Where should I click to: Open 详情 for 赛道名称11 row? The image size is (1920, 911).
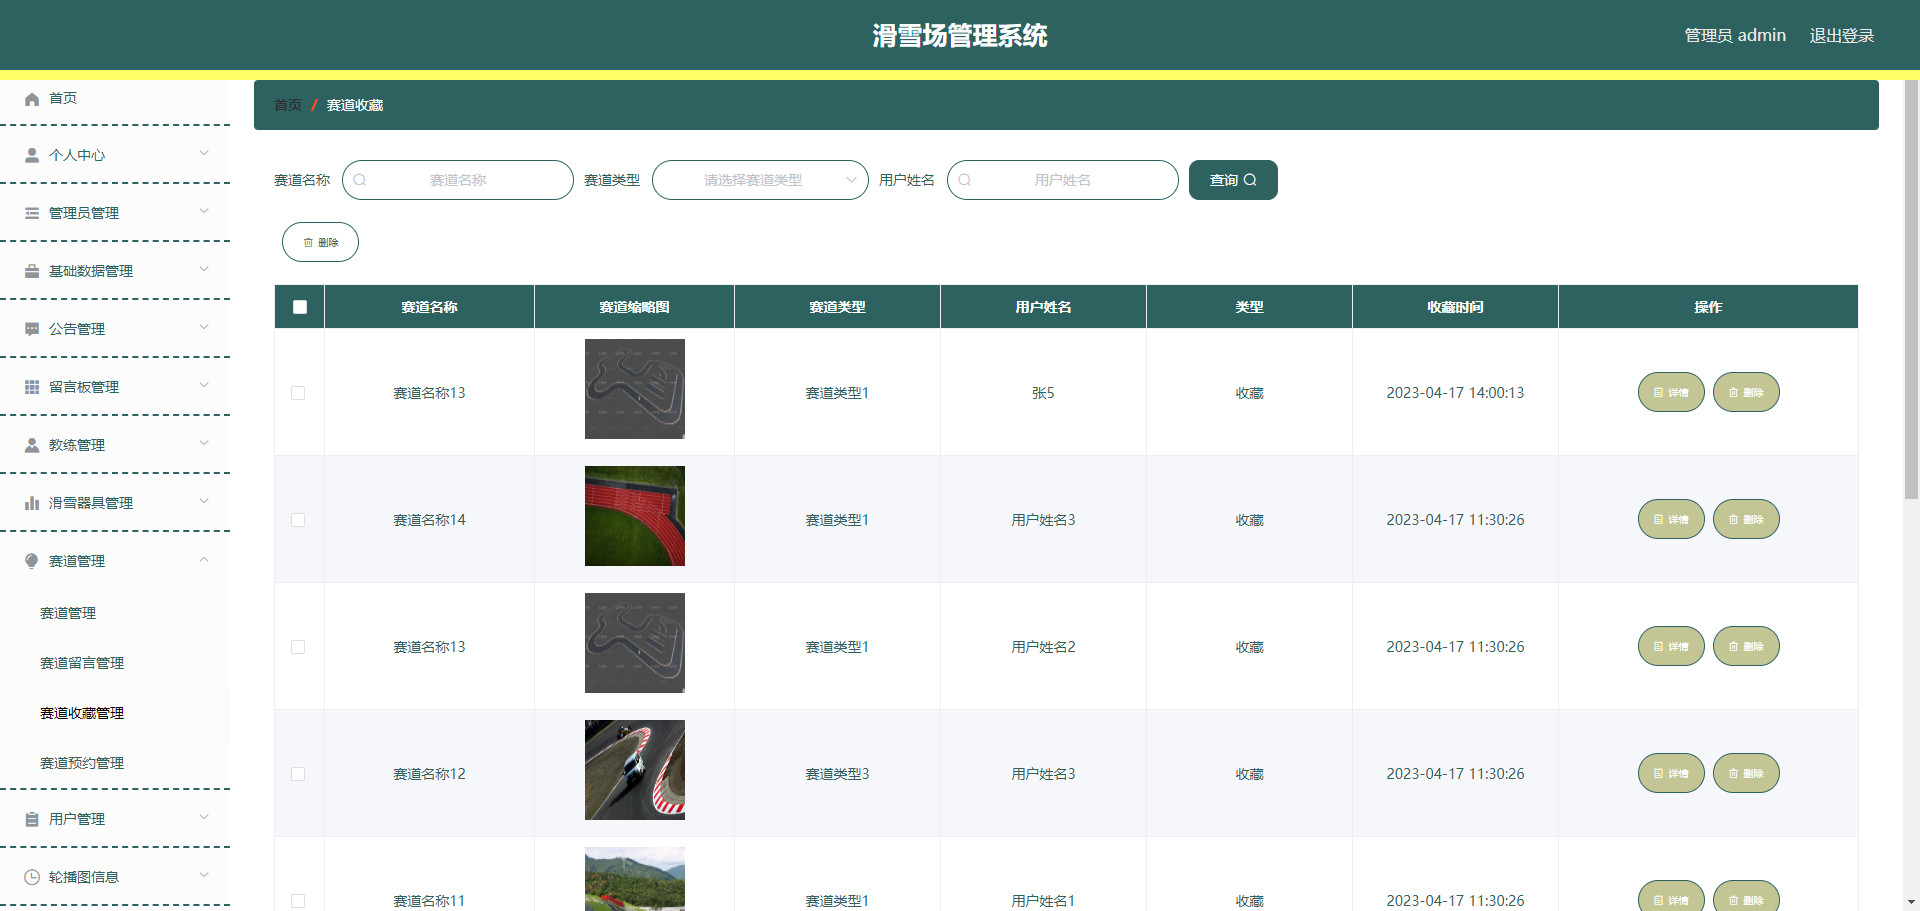click(1671, 898)
